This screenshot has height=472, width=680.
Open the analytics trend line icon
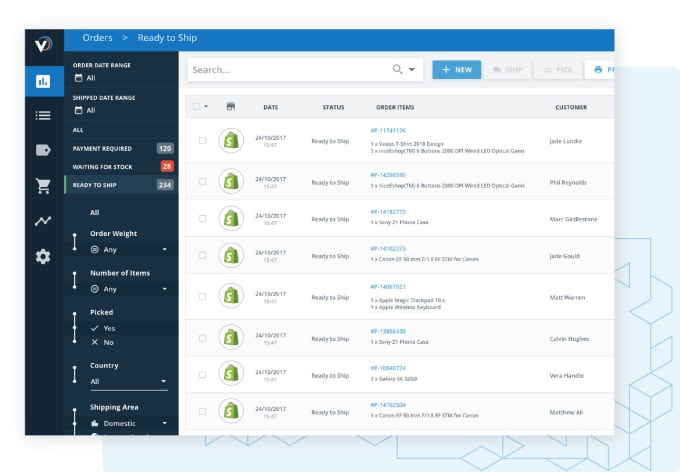[x=43, y=221]
